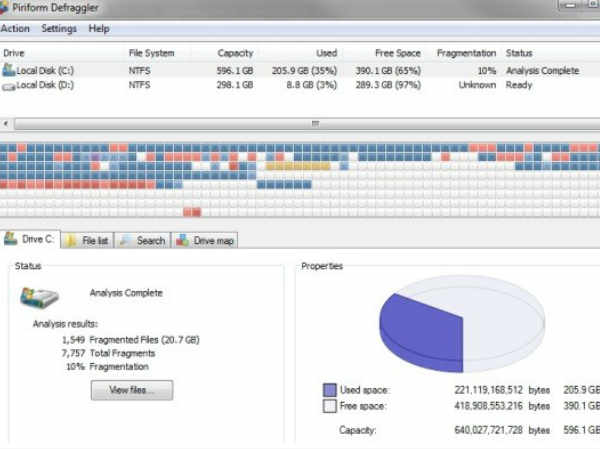The width and height of the screenshot is (600, 450).
Task: Click the 8.8 GB (3%) used value
Action: click(312, 85)
